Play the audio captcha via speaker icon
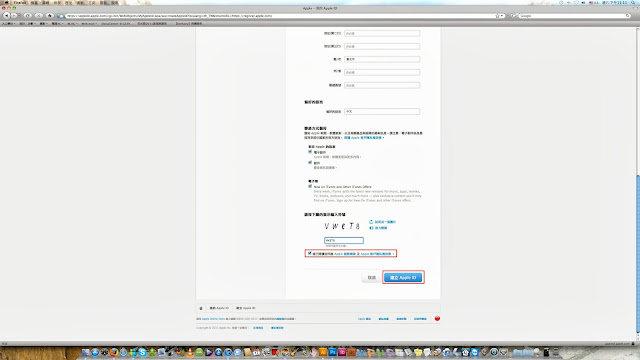 (x=371, y=228)
